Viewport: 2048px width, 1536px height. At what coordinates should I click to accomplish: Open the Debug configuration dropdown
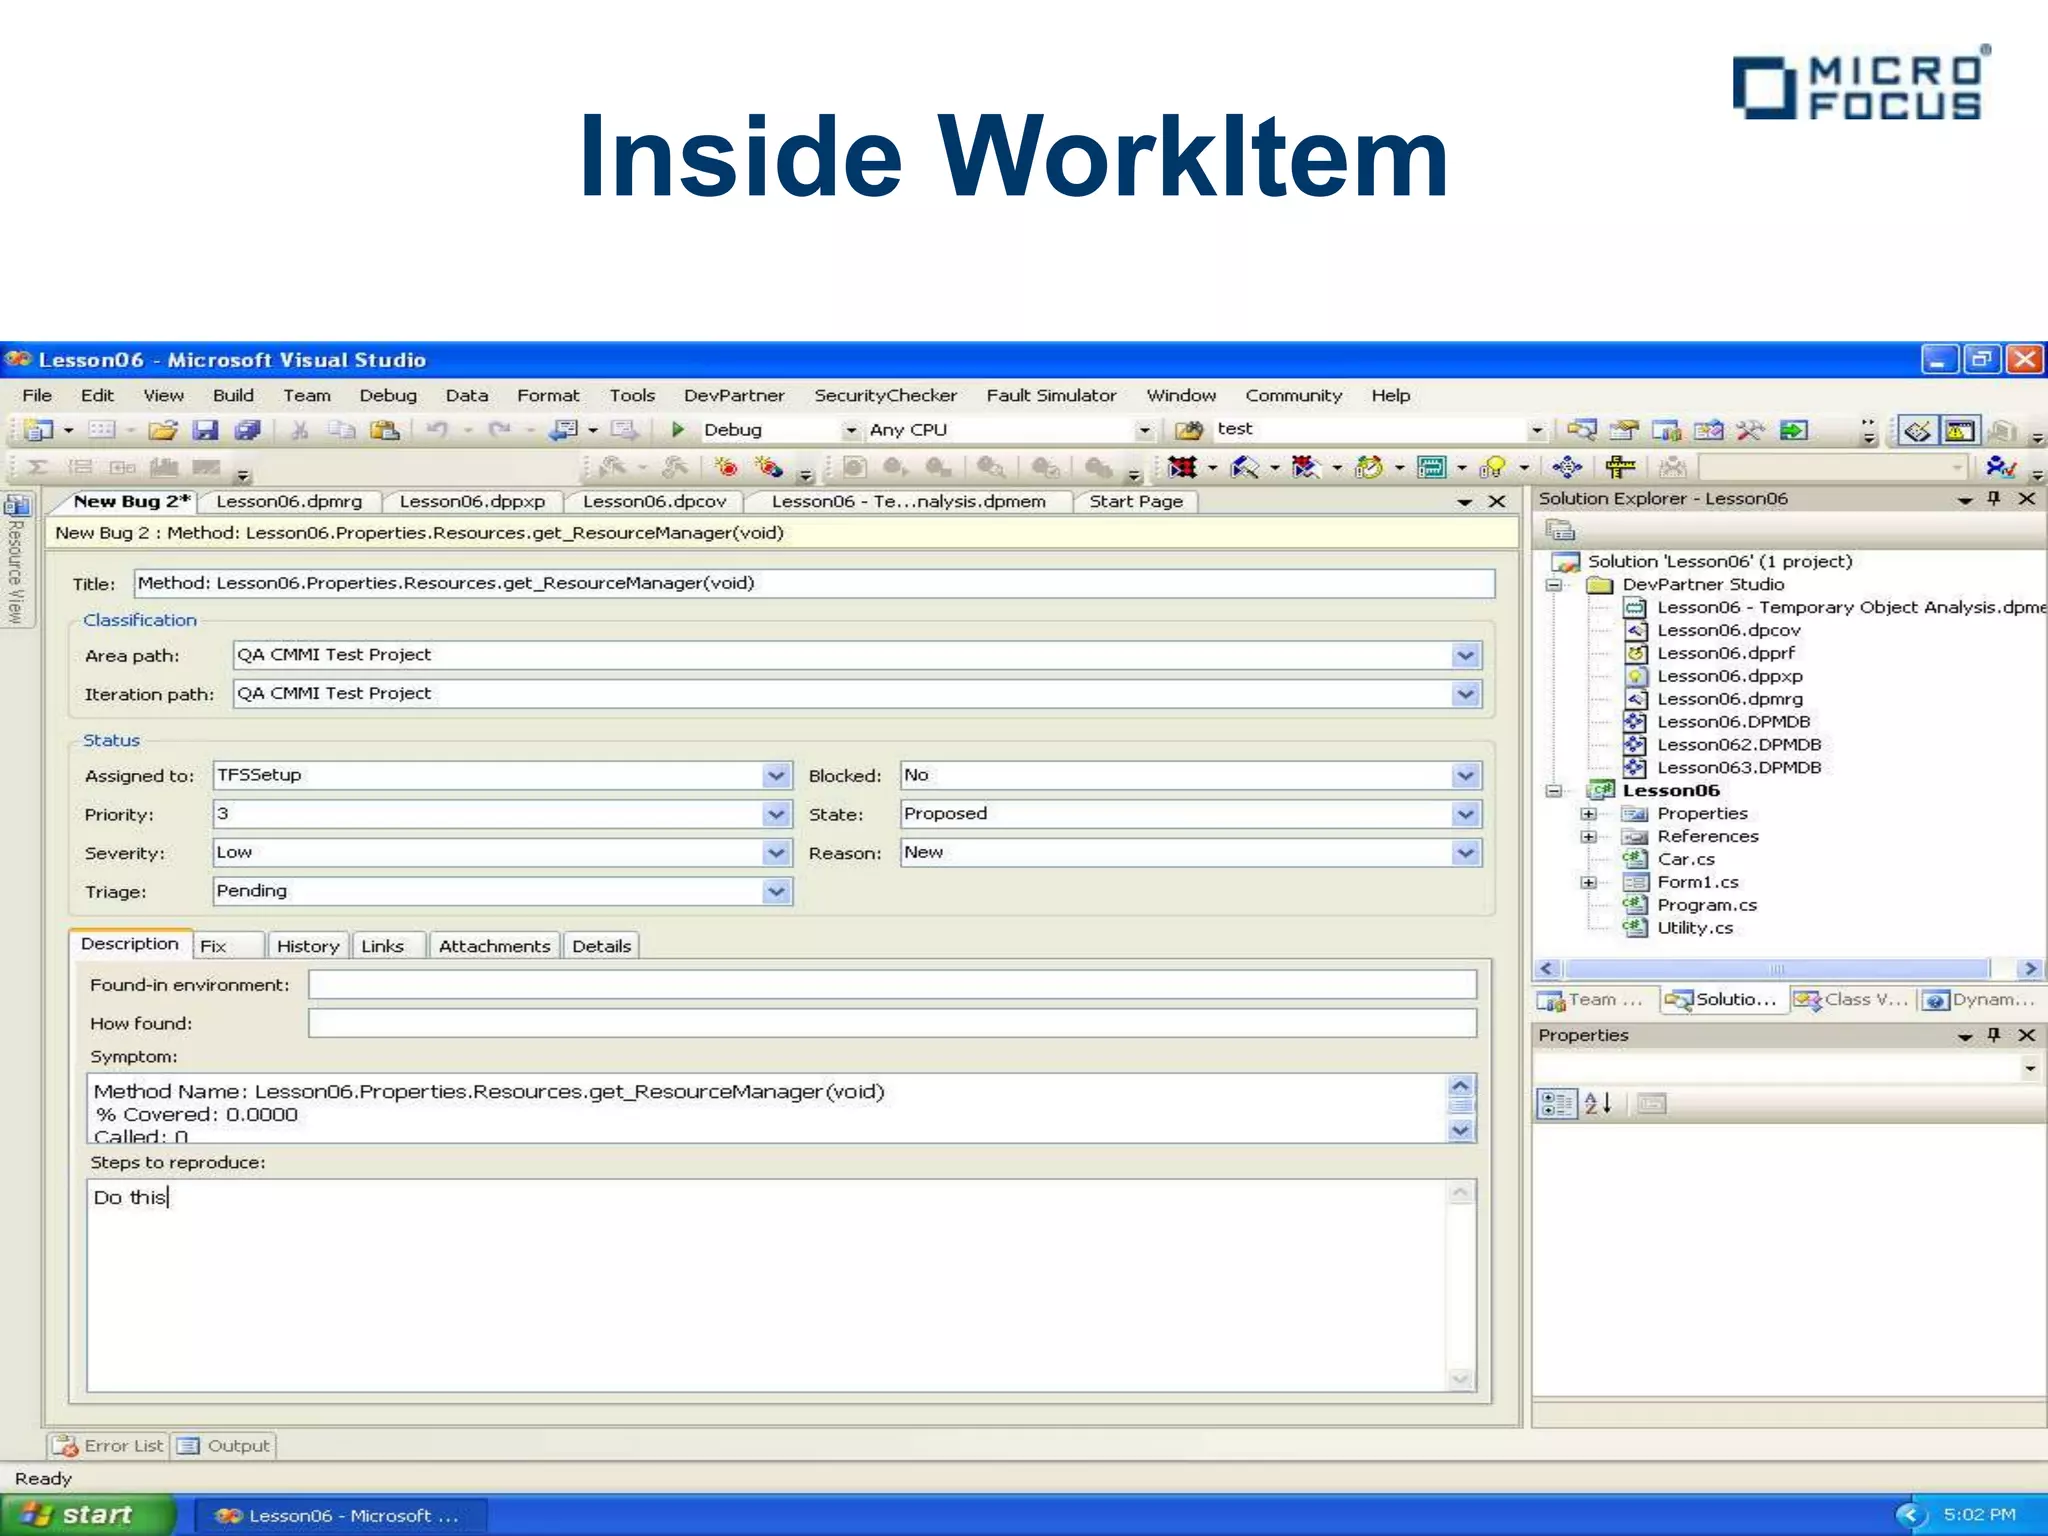click(x=851, y=430)
